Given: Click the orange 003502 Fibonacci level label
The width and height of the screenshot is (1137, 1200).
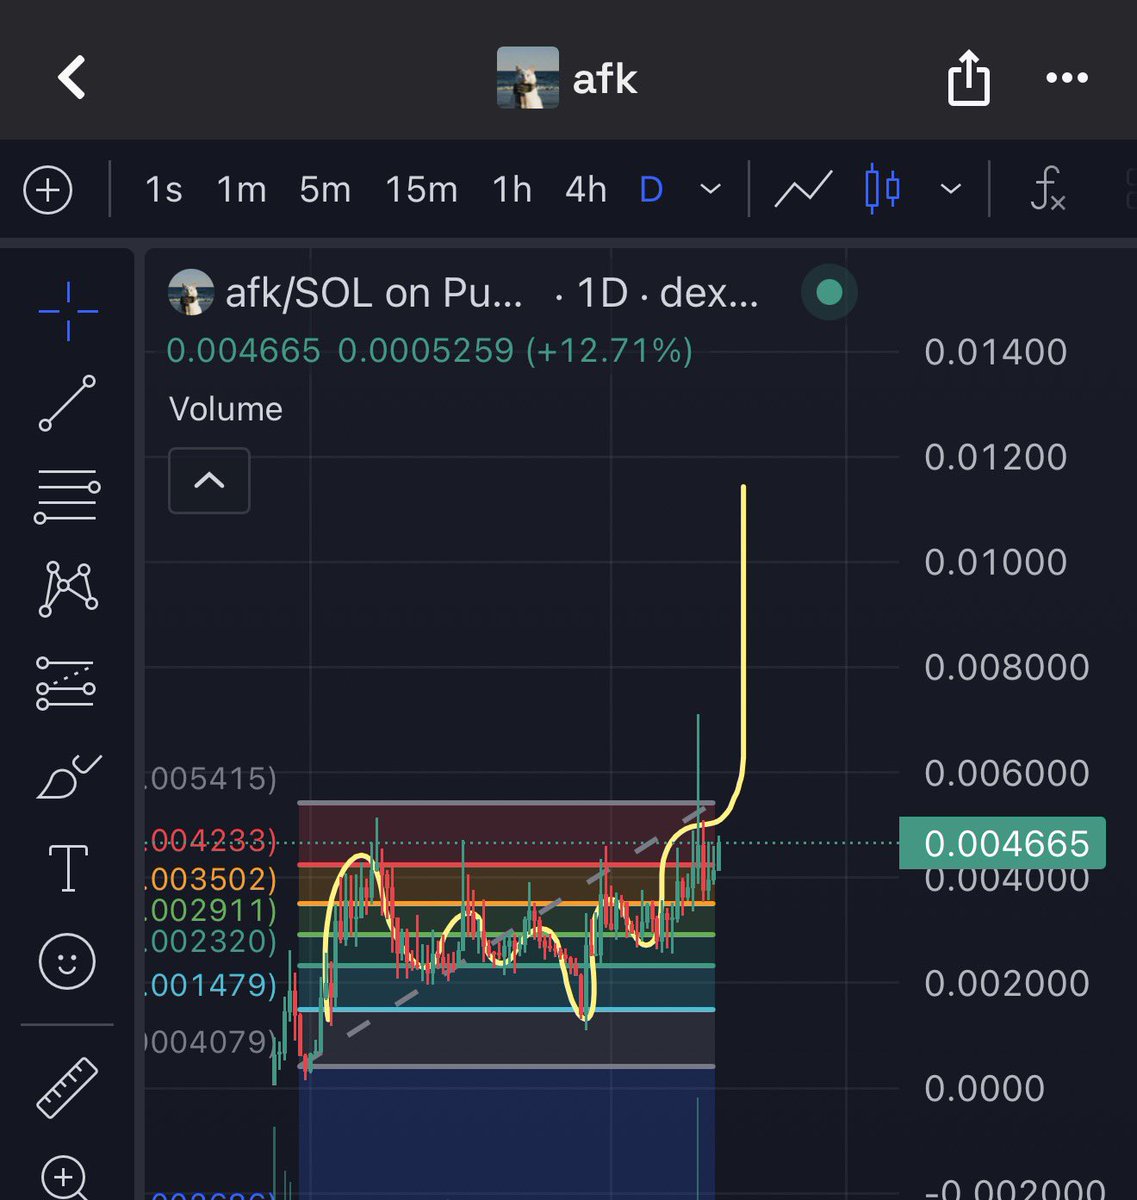Looking at the screenshot, I should pos(212,879).
